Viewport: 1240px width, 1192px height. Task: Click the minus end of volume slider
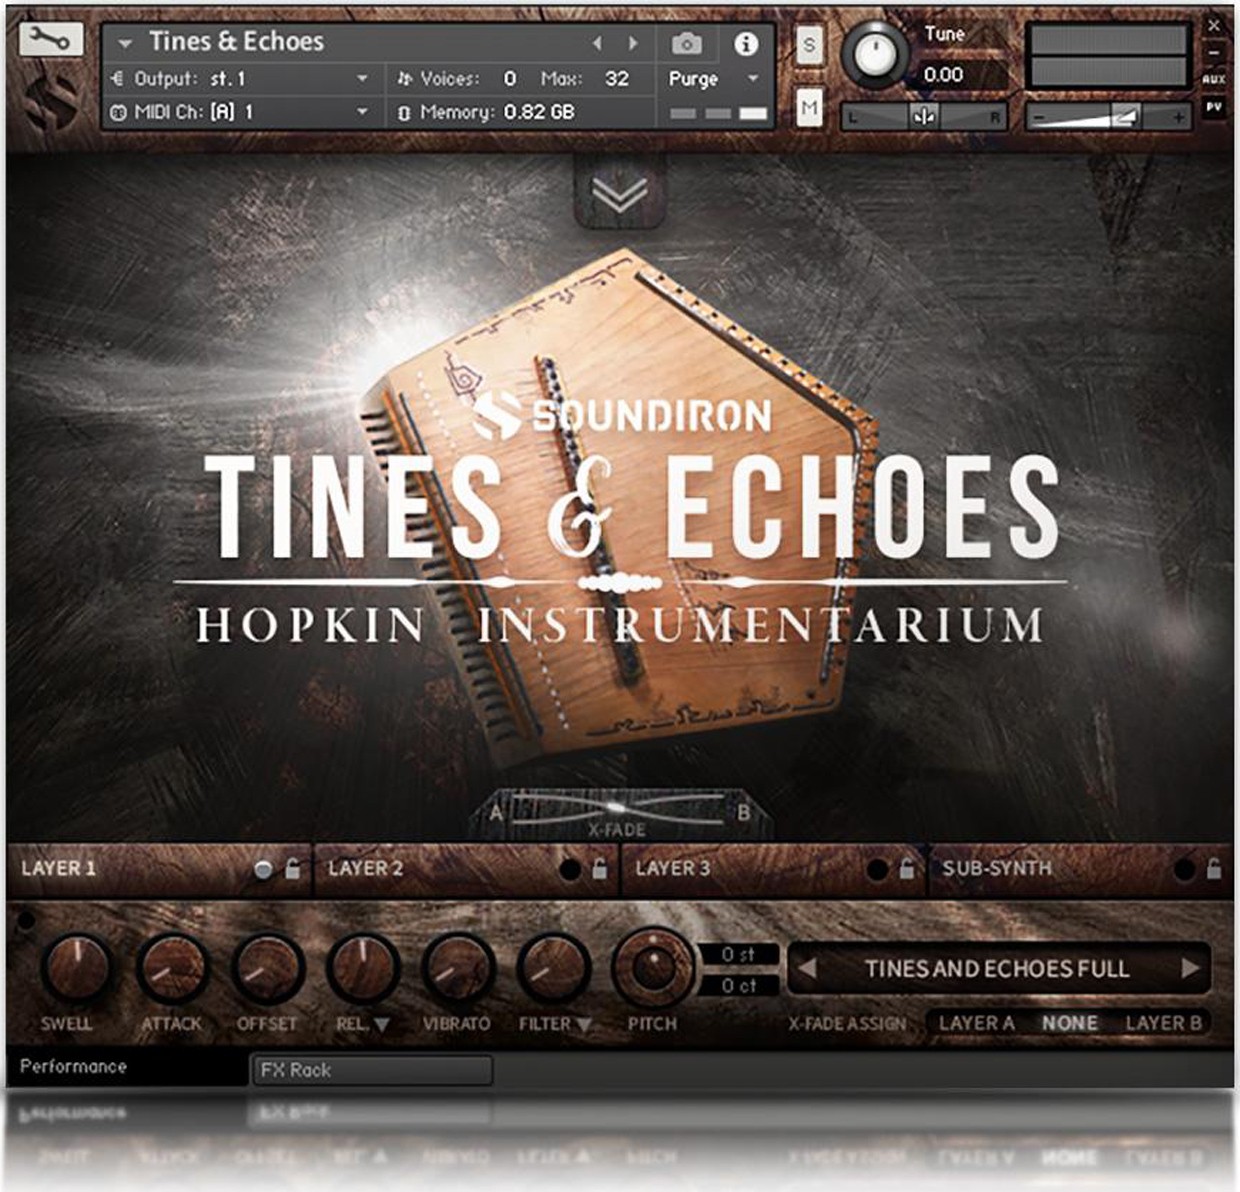[1039, 117]
